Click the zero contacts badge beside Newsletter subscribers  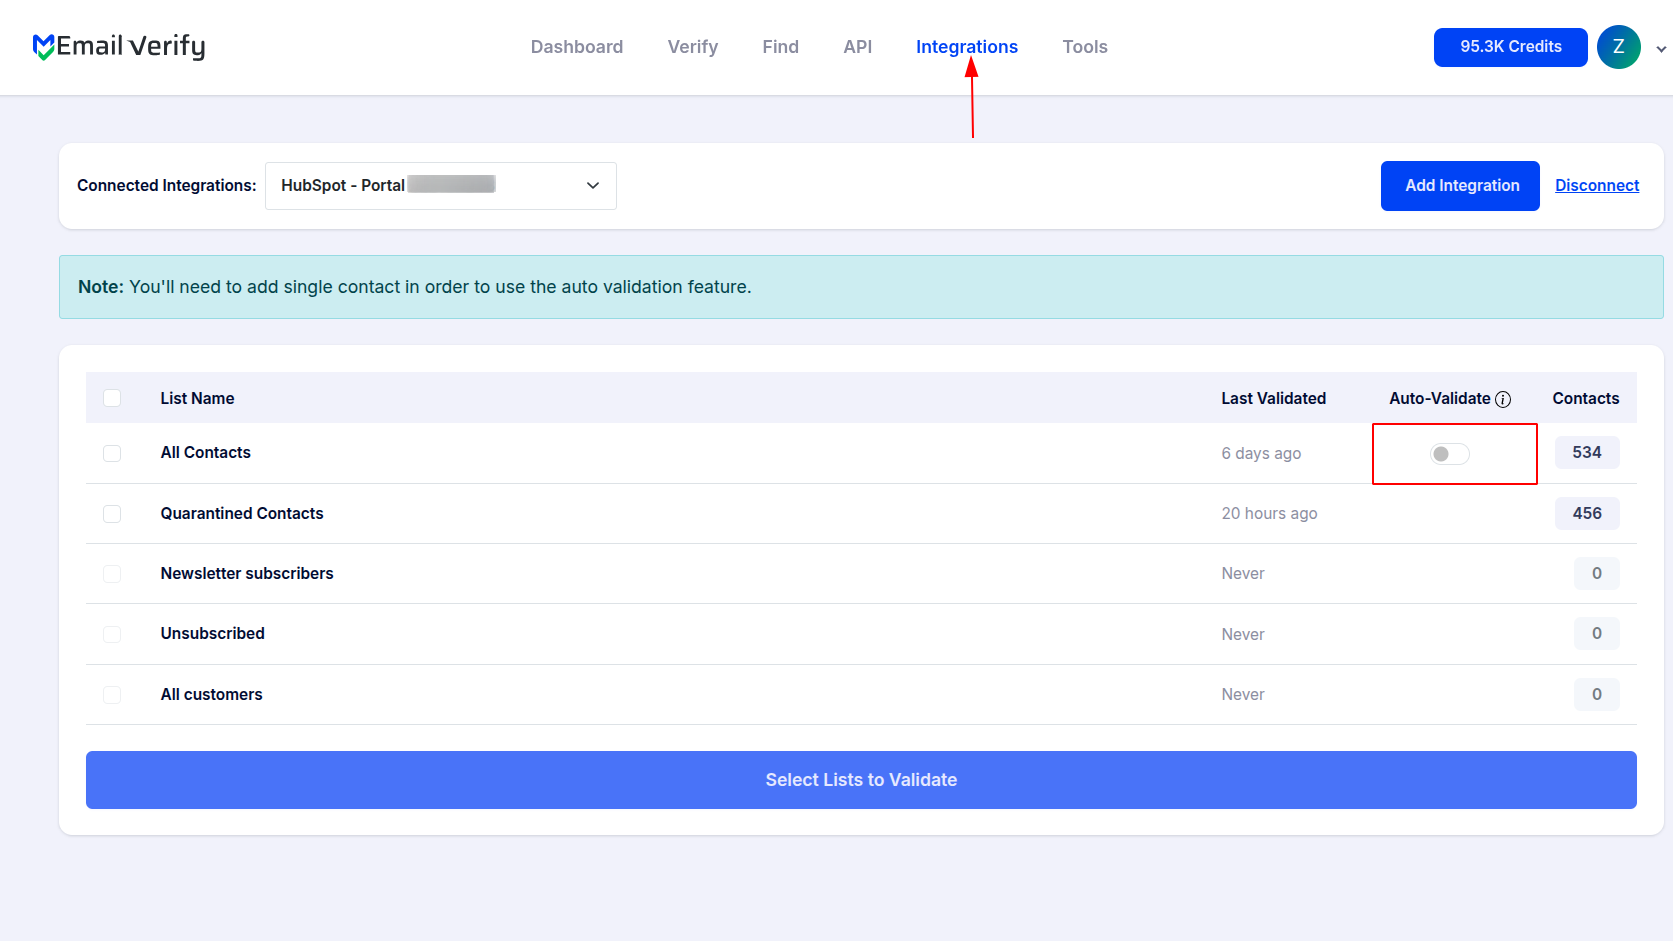point(1596,573)
